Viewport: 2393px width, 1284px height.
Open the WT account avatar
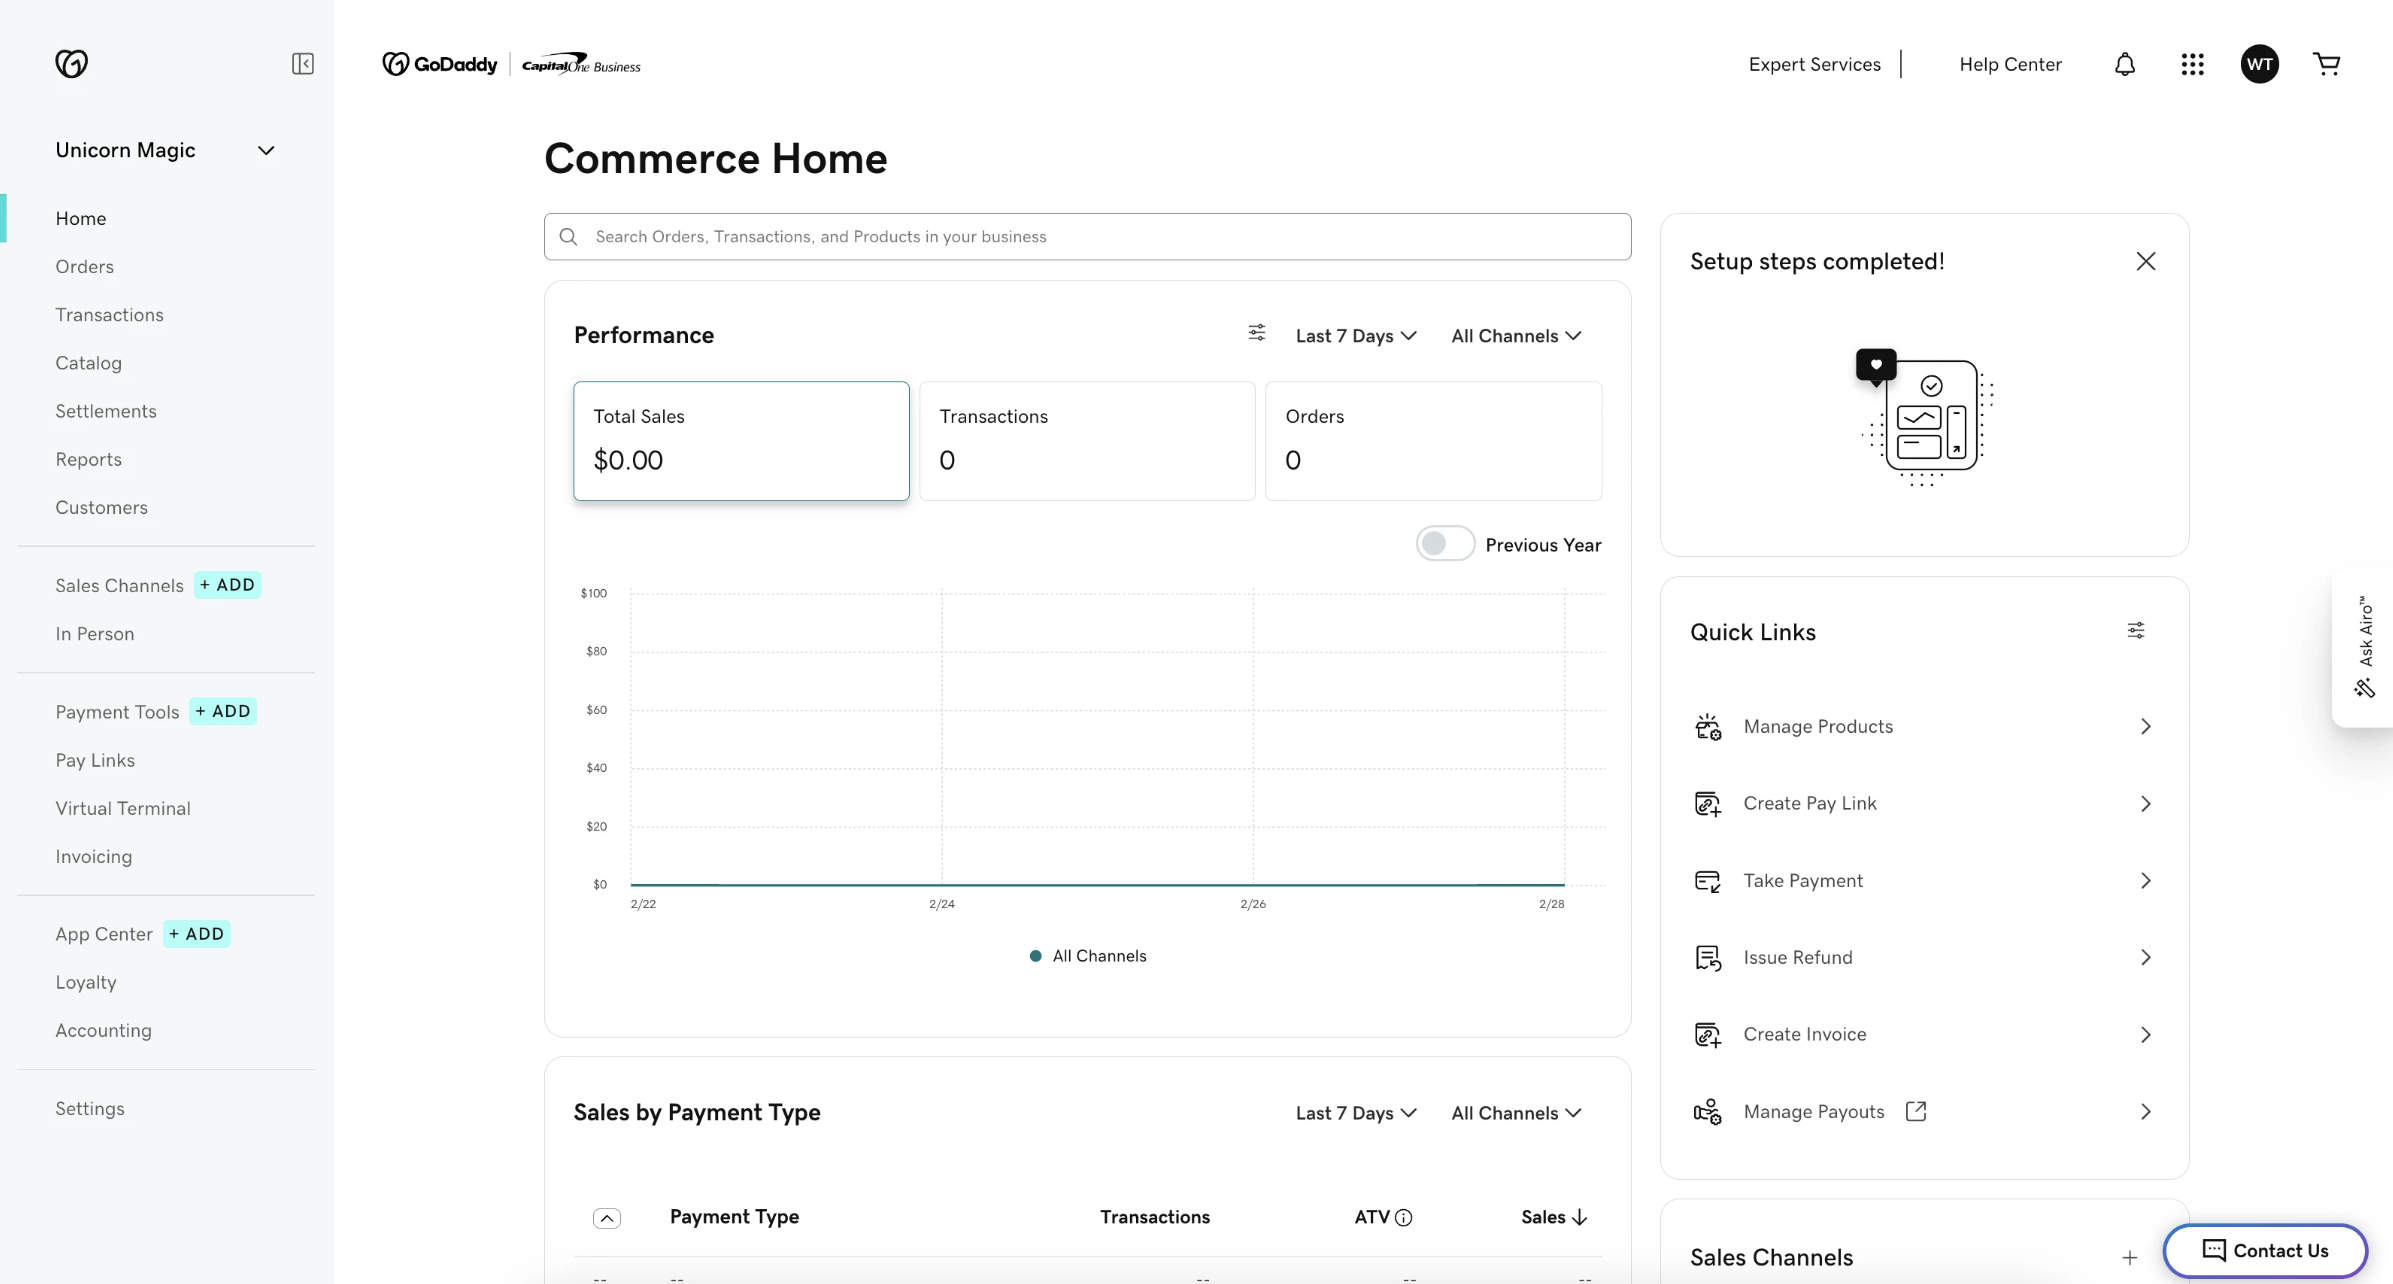pos(2260,64)
